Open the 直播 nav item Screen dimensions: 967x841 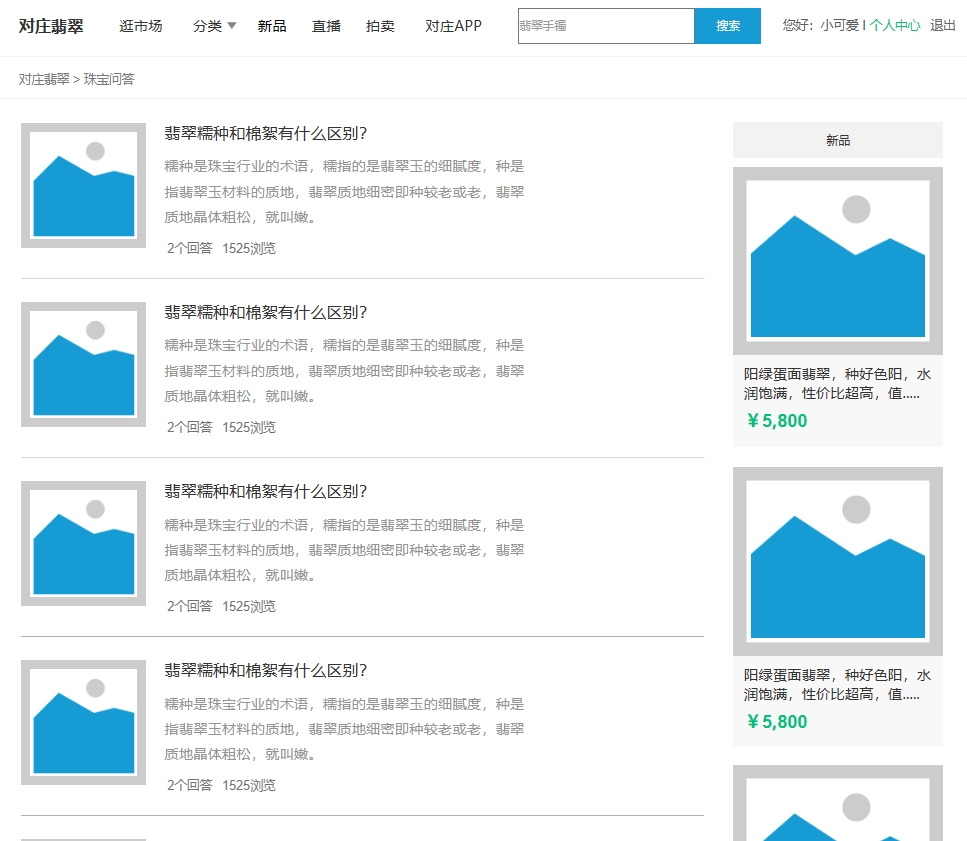click(x=326, y=26)
